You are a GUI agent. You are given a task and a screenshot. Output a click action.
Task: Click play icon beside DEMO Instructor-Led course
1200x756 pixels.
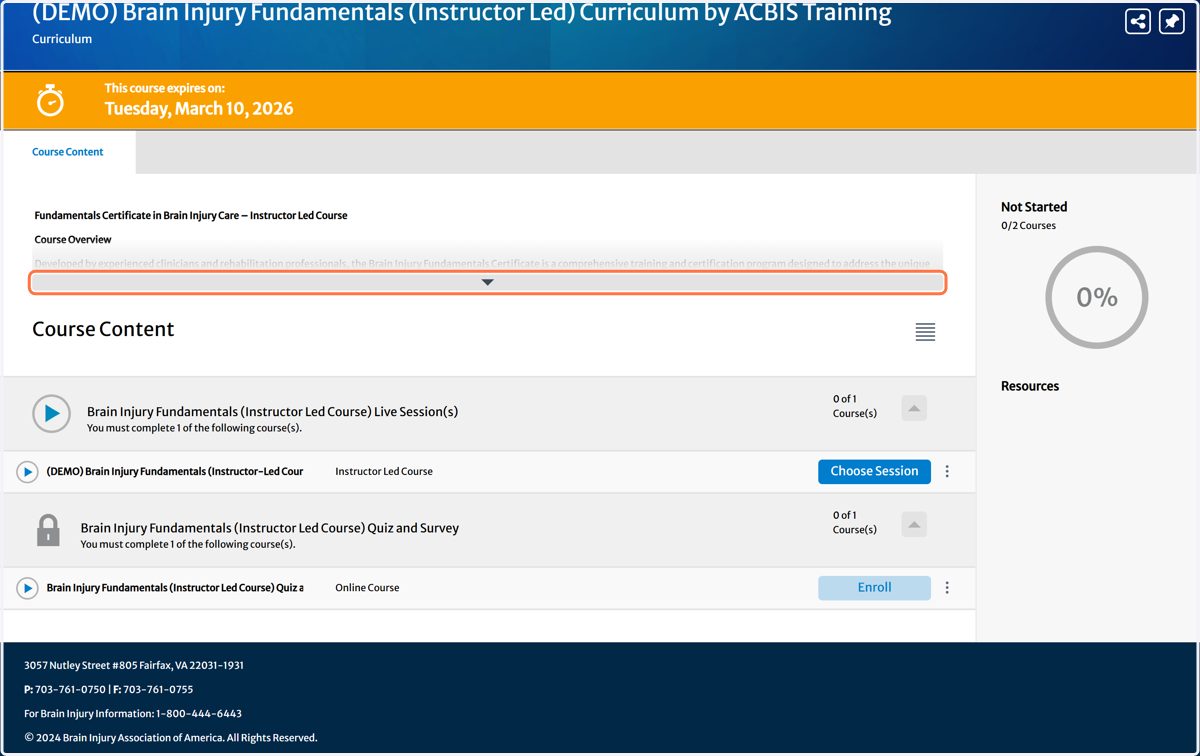pos(27,472)
